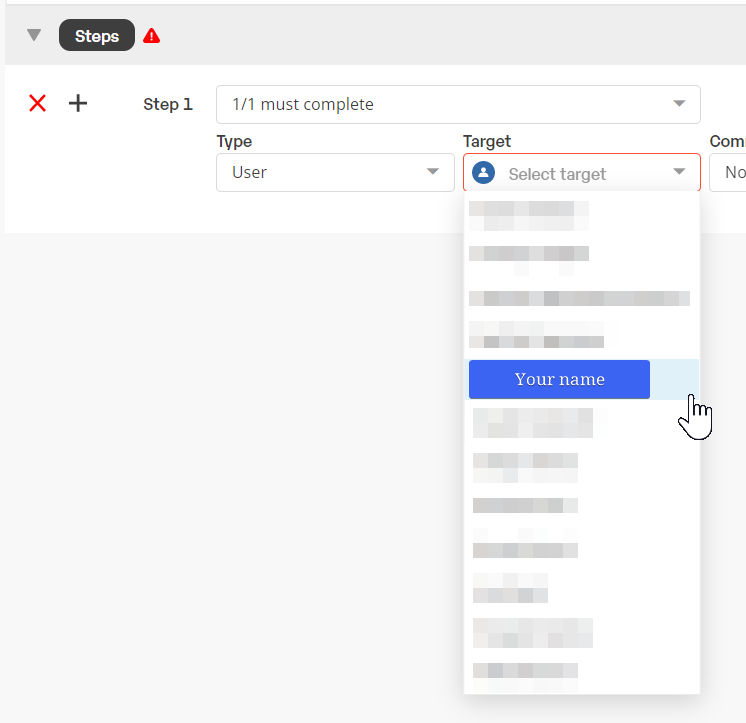Click the Select target placeholder text
This screenshot has width=746, height=723.
557,174
